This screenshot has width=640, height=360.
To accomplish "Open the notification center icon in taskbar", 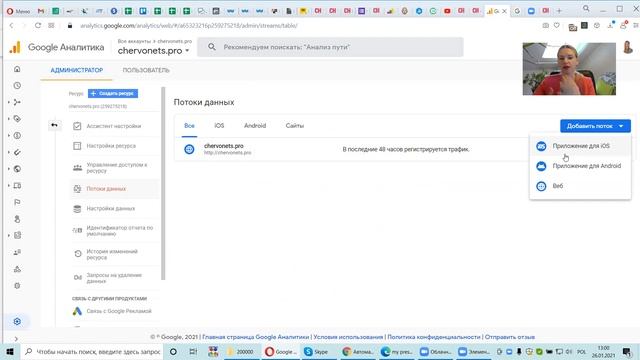I will pyautogui.click(x=627, y=351).
